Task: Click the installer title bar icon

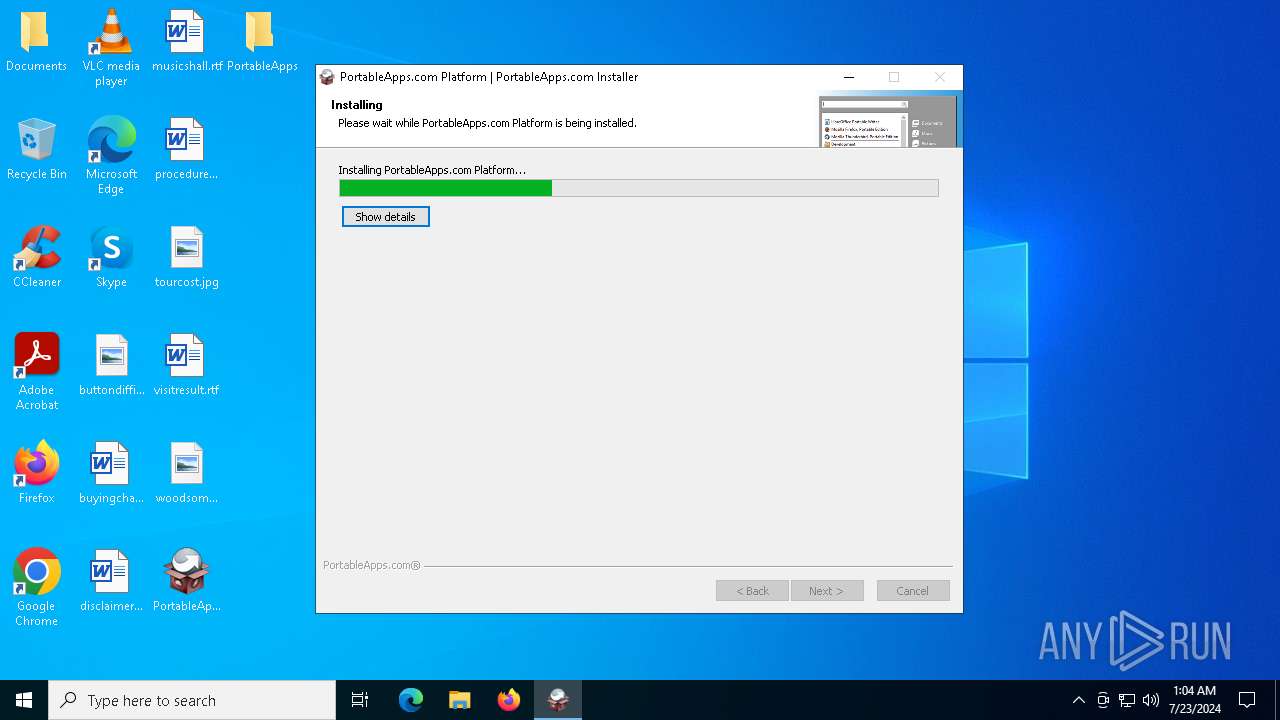Action: [x=327, y=77]
